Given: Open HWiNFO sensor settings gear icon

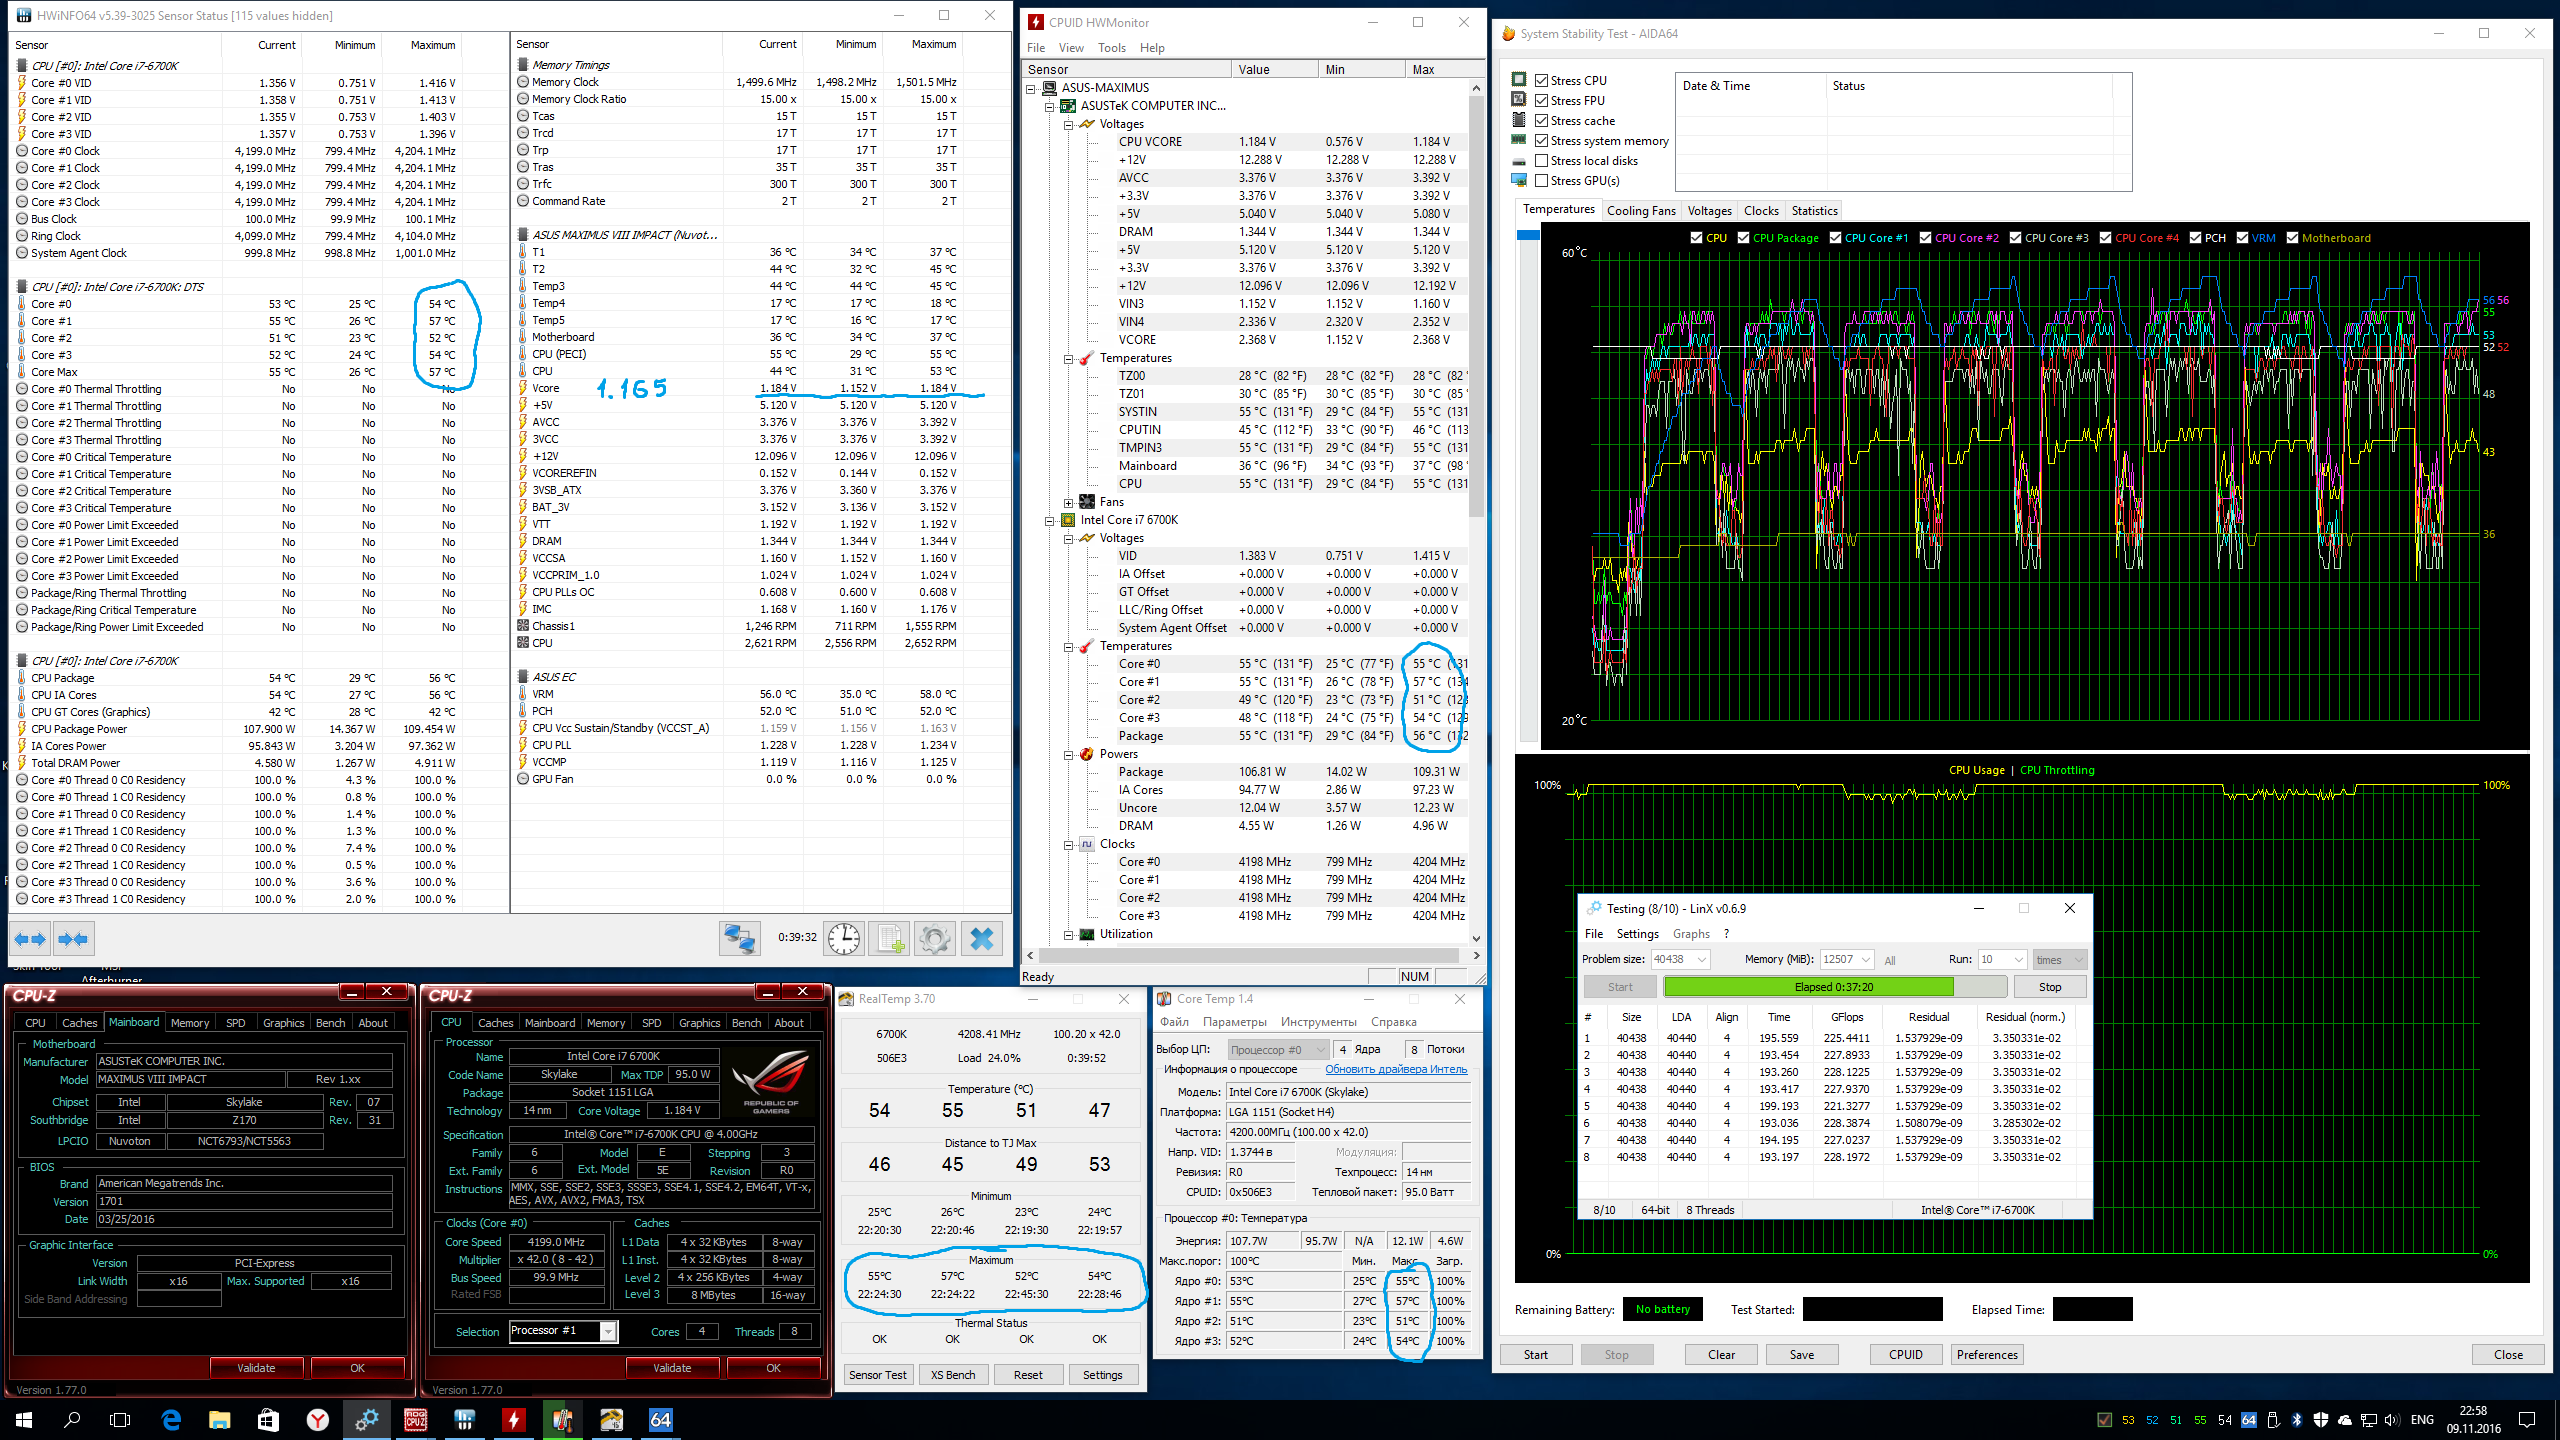Looking at the screenshot, I should tap(934, 939).
